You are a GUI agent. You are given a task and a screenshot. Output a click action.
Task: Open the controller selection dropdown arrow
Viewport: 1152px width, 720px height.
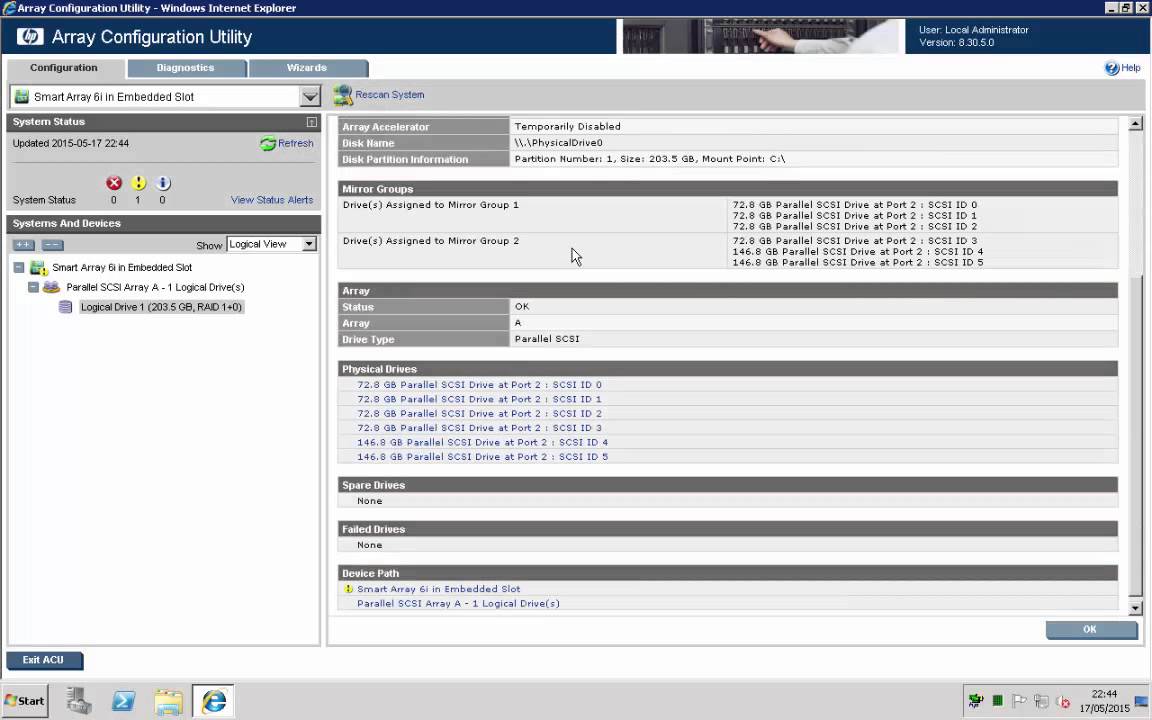[310, 96]
